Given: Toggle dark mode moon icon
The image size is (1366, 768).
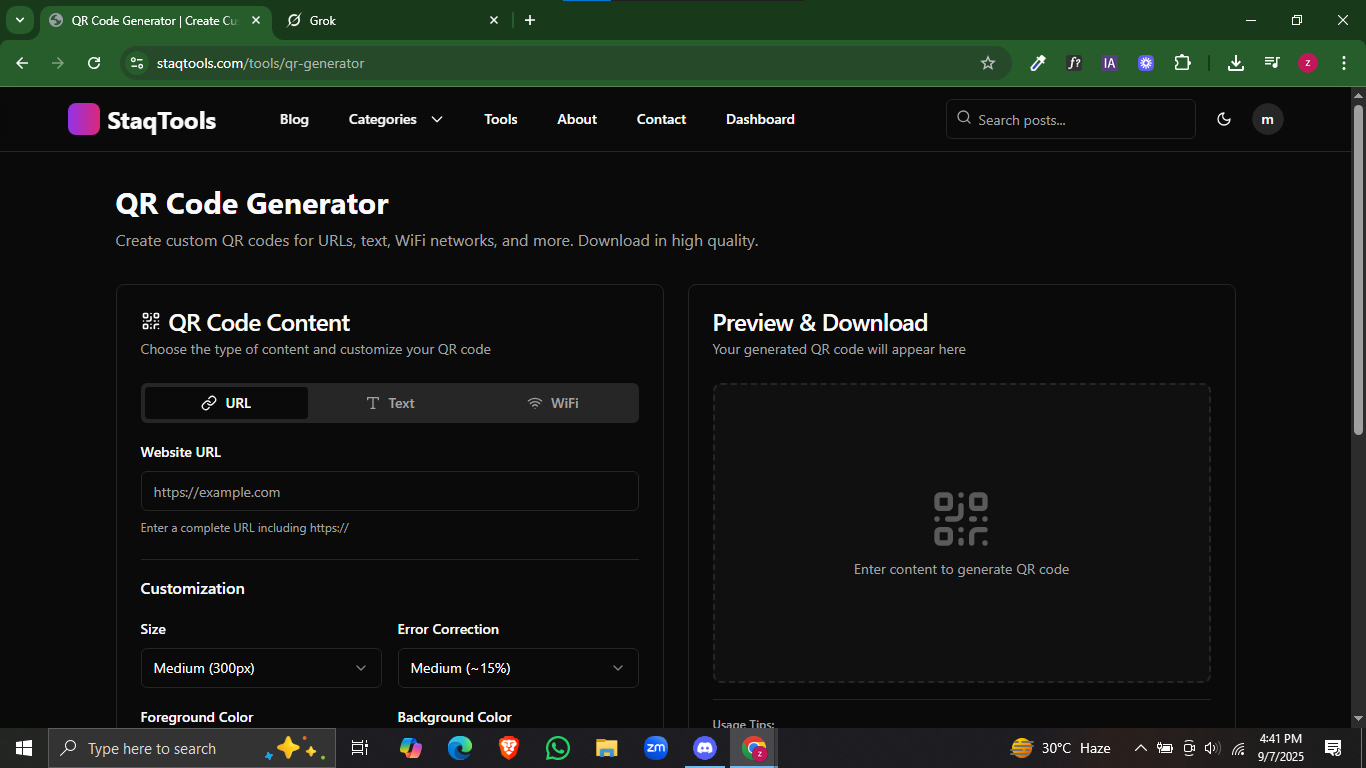Looking at the screenshot, I should click(x=1224, y=119).
